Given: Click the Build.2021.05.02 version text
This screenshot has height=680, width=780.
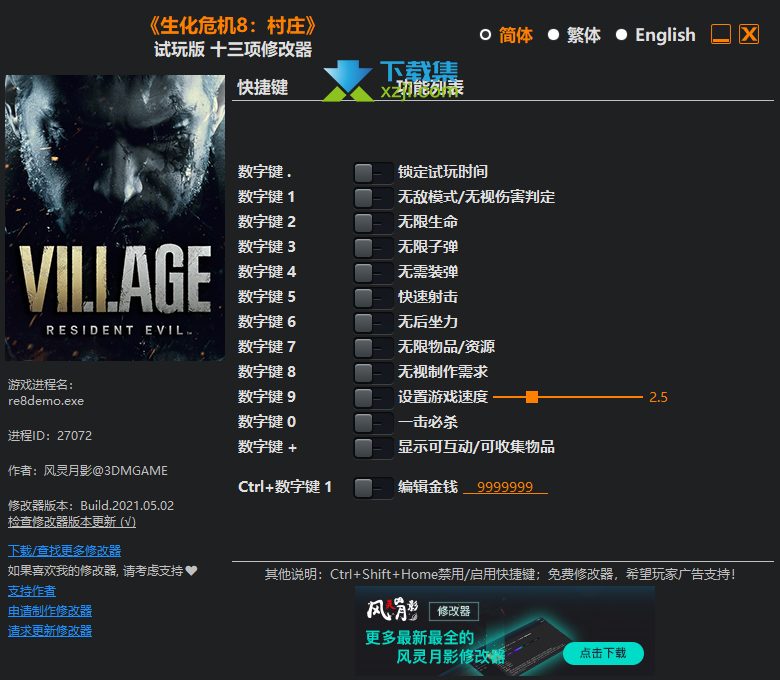Looking at the screenshot, I should pyautogui.click(x=127, y=506).
